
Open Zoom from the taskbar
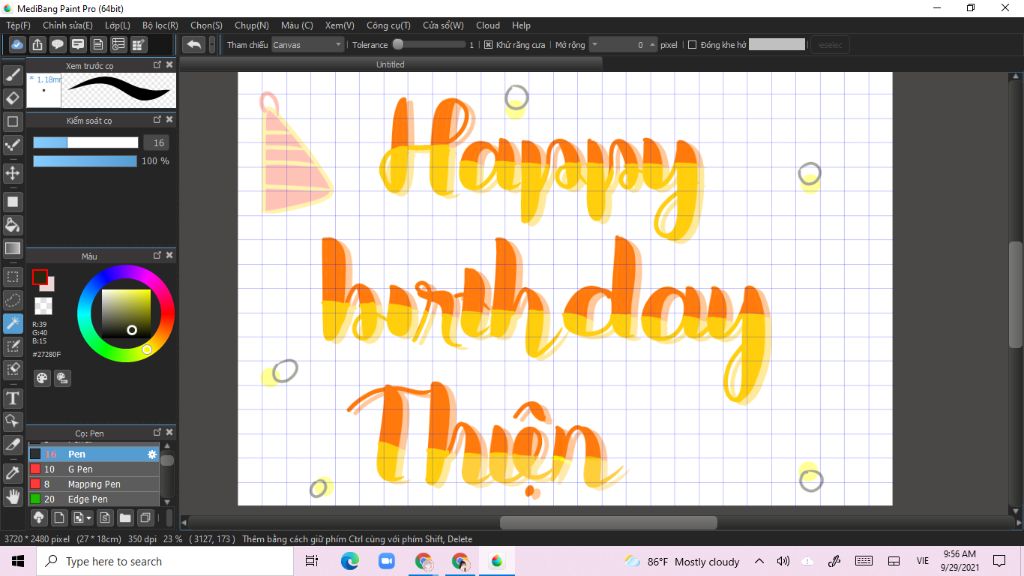click(x=387, y=561)
